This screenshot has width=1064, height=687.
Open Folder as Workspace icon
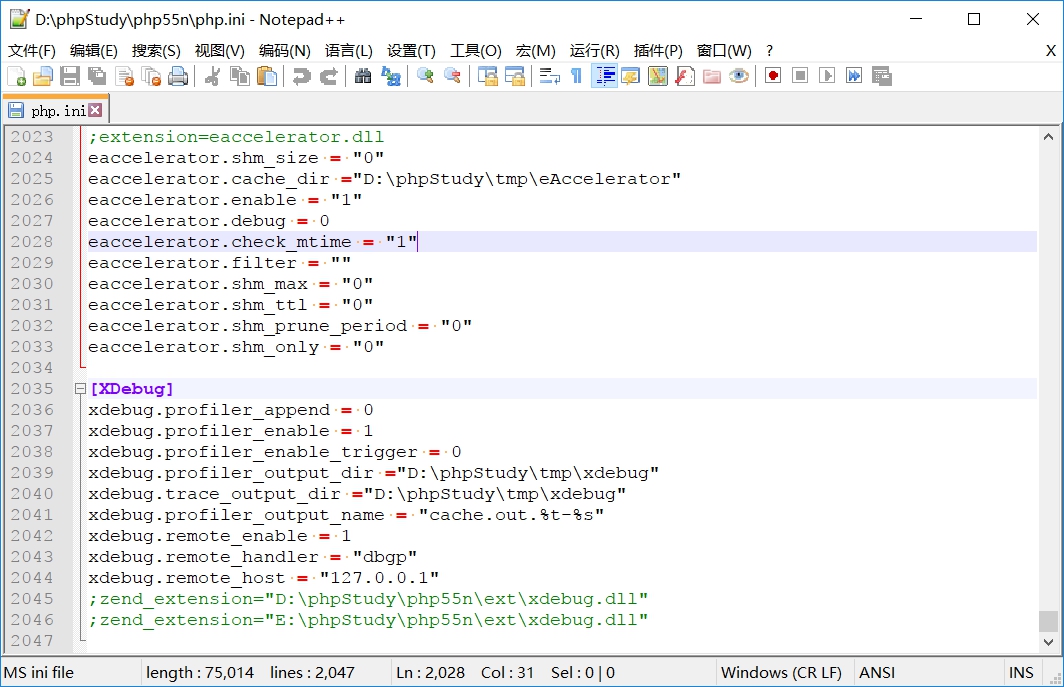712,76
